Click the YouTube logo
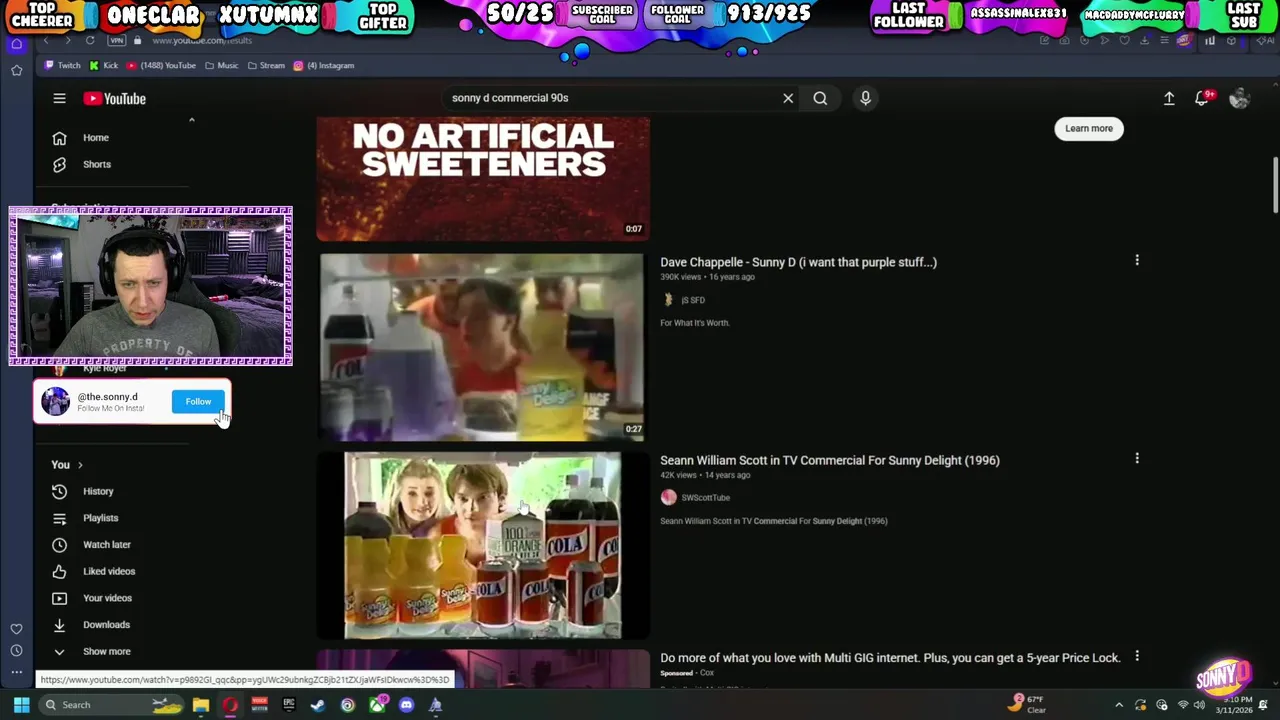Viewport: 1280px width, 720px height. [x=115, y=98]
